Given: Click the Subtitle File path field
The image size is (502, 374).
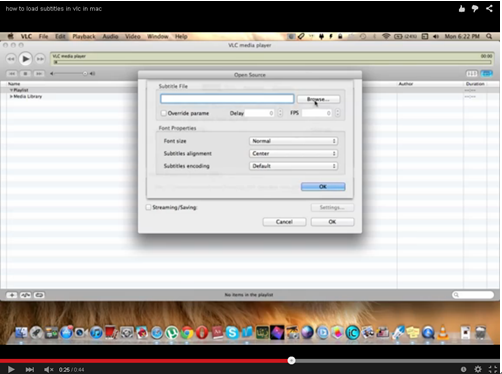Looking at the screenshot, I should [227, 99].
